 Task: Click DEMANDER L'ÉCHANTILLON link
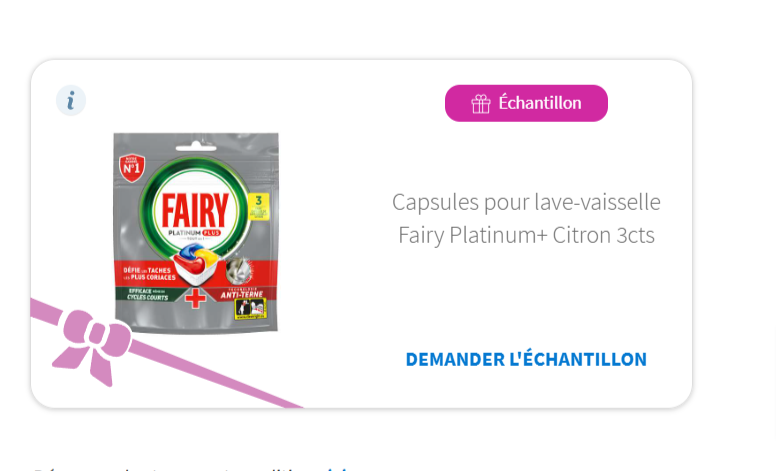click(526, 360)
